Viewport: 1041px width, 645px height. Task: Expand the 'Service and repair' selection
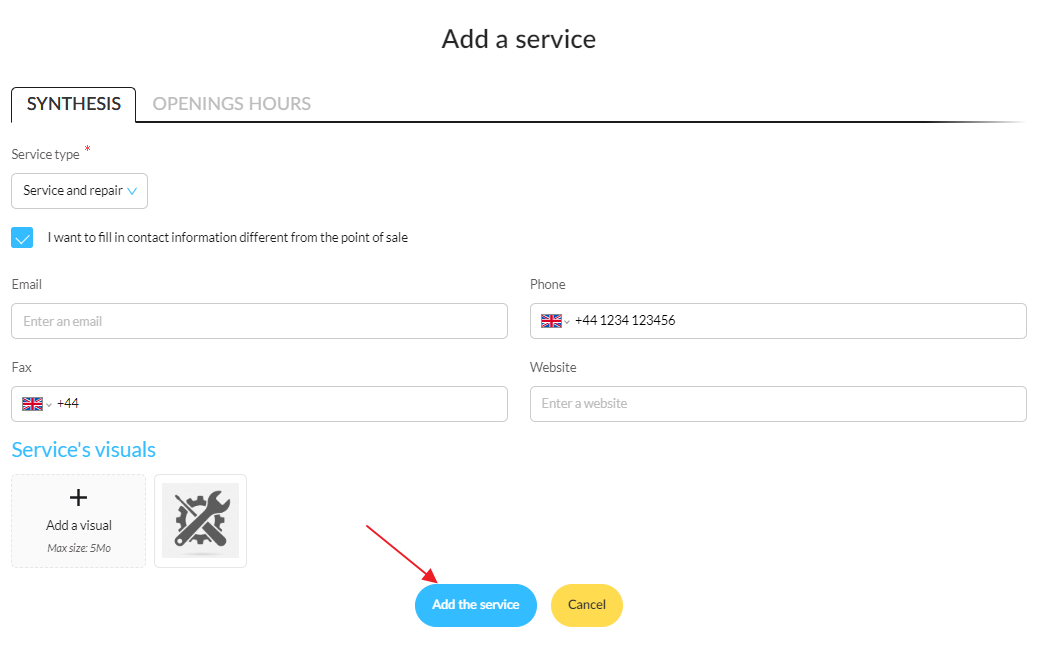click(80, 191)
